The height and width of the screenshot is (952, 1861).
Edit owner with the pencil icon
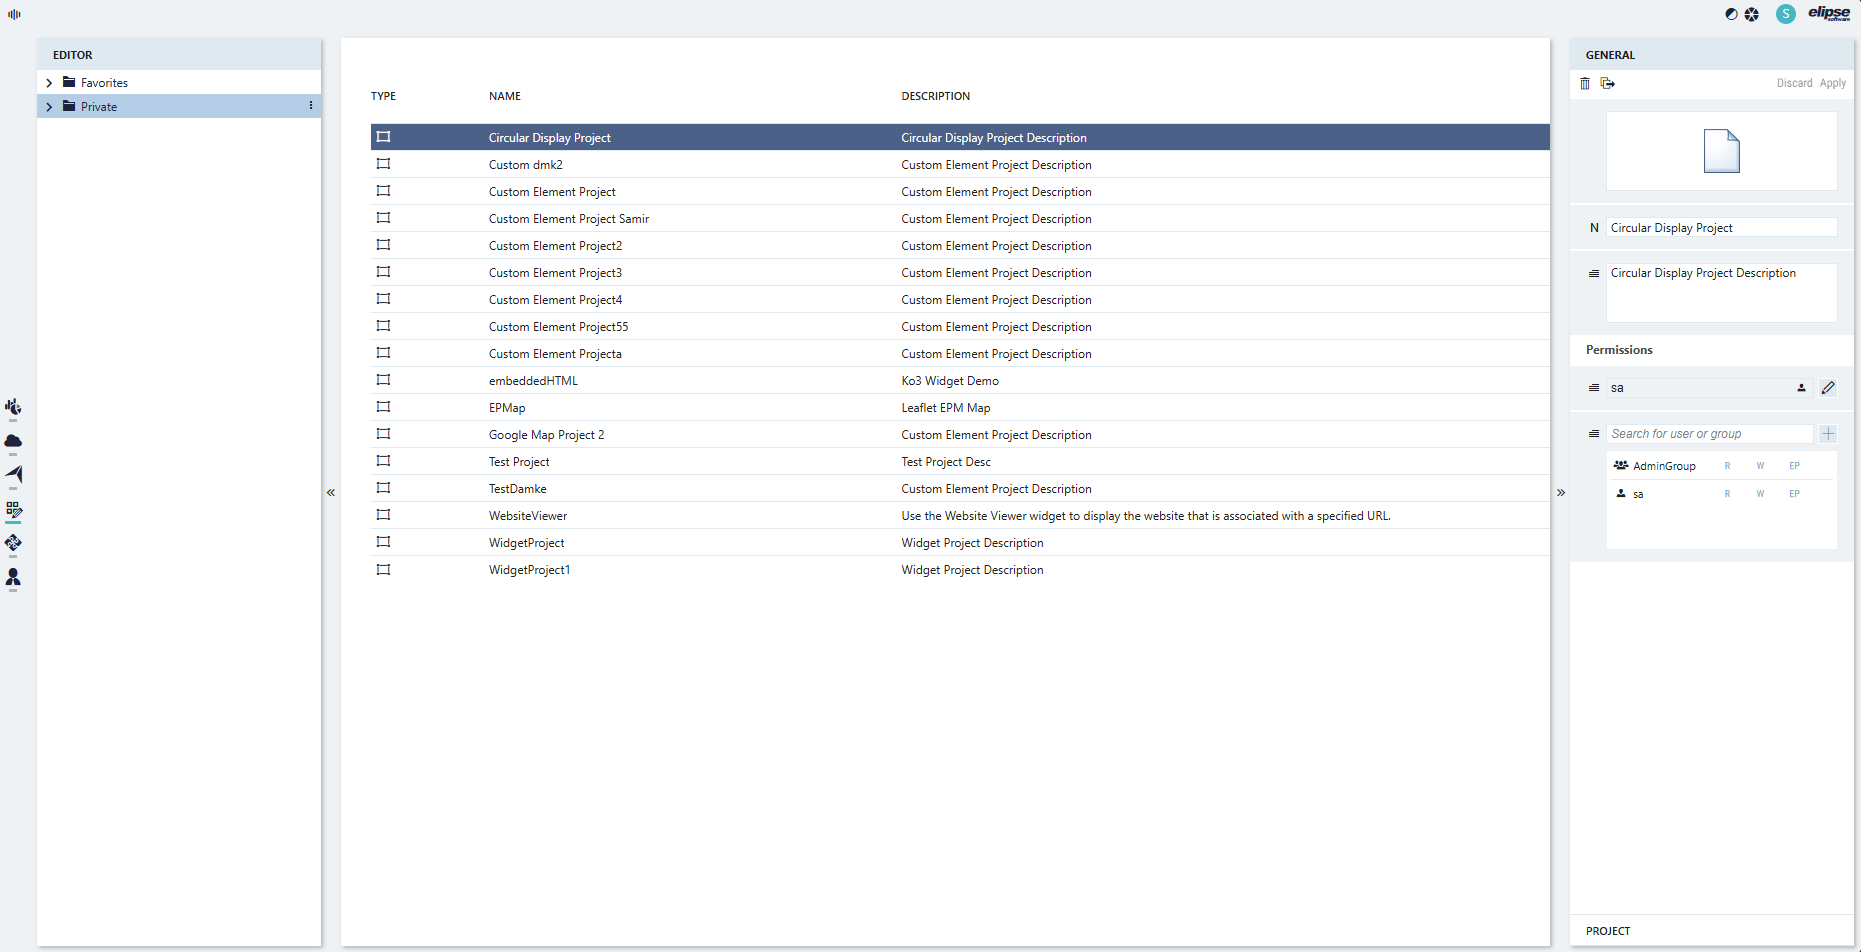[1828, 388]
